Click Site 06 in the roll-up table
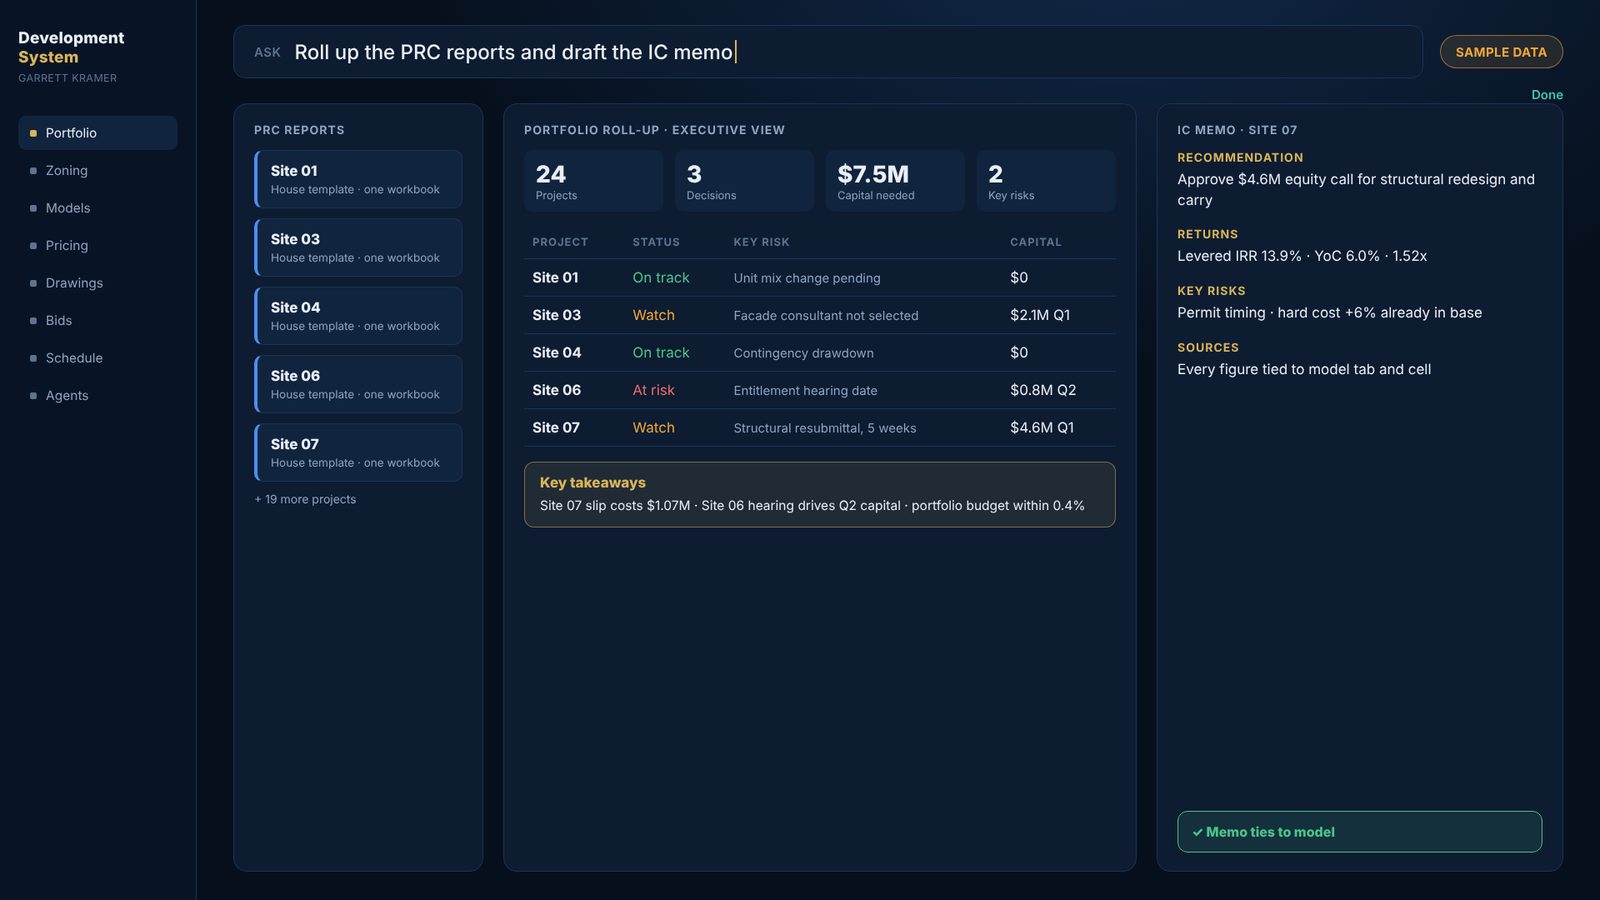This screenshot has height=900, width=1600. (556, 390)
